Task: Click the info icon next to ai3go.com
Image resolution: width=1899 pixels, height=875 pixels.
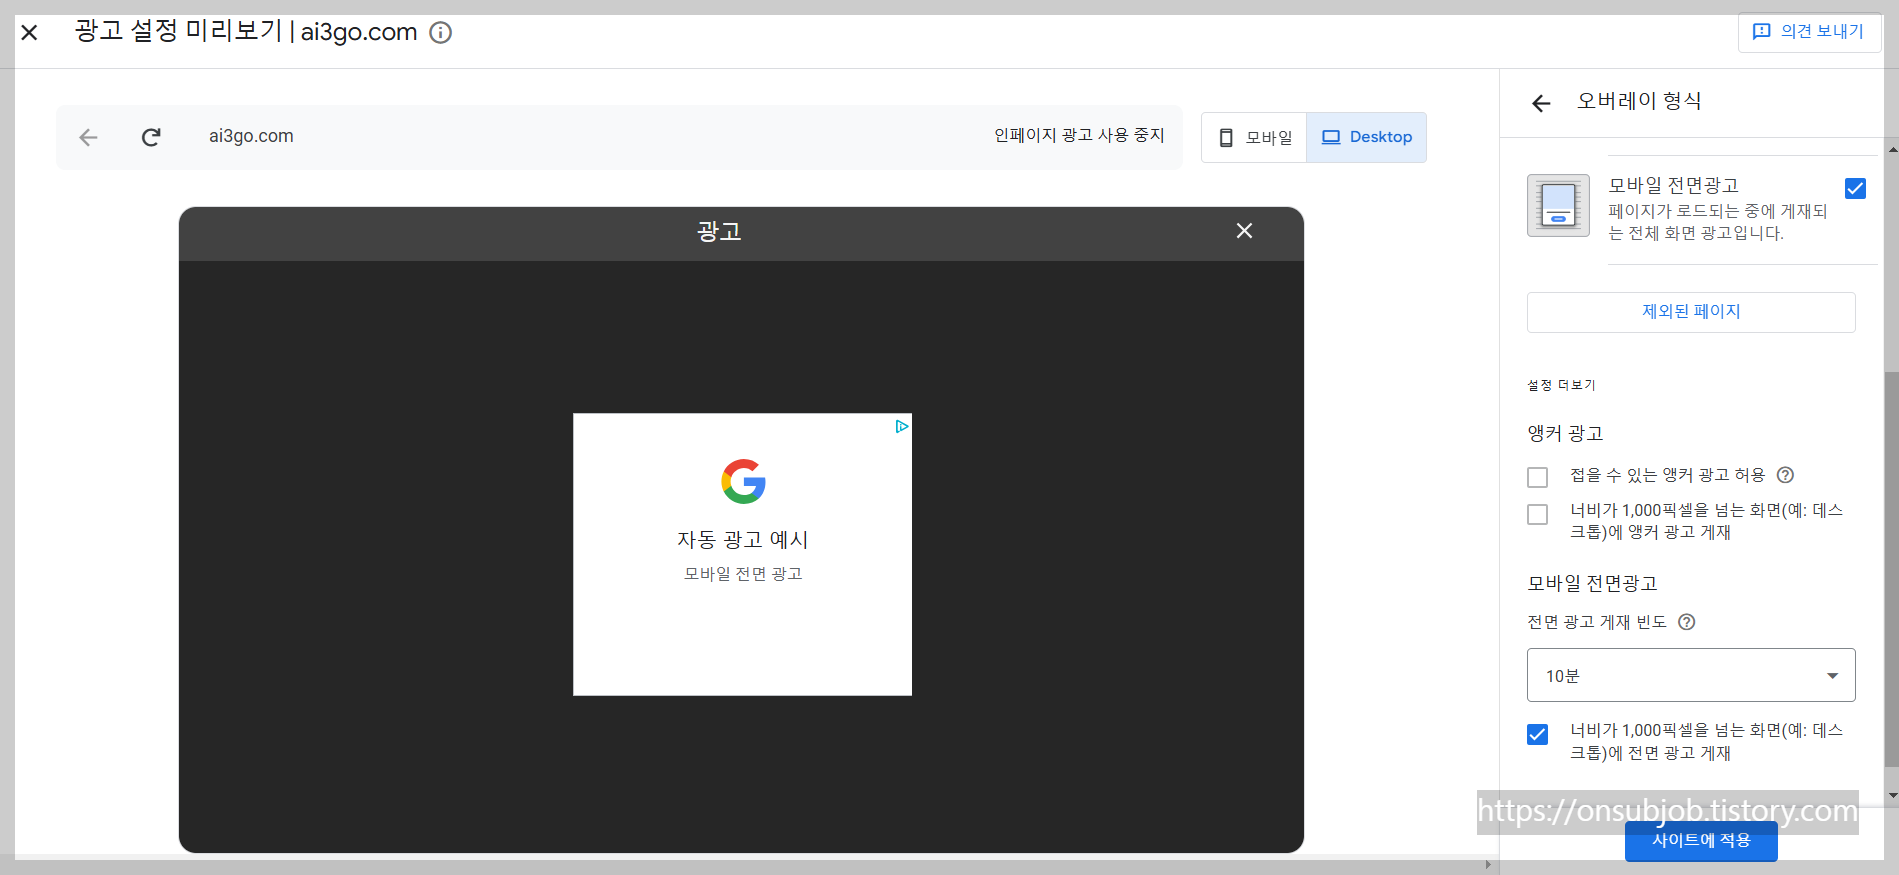Action: tap(440, 32)
